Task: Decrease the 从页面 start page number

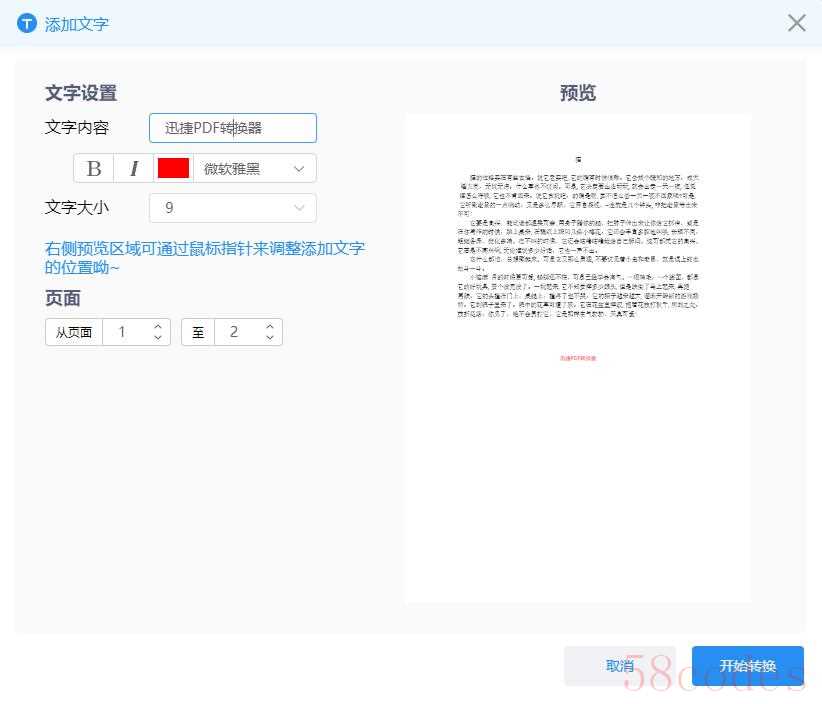Action: (x=158, y=338)
